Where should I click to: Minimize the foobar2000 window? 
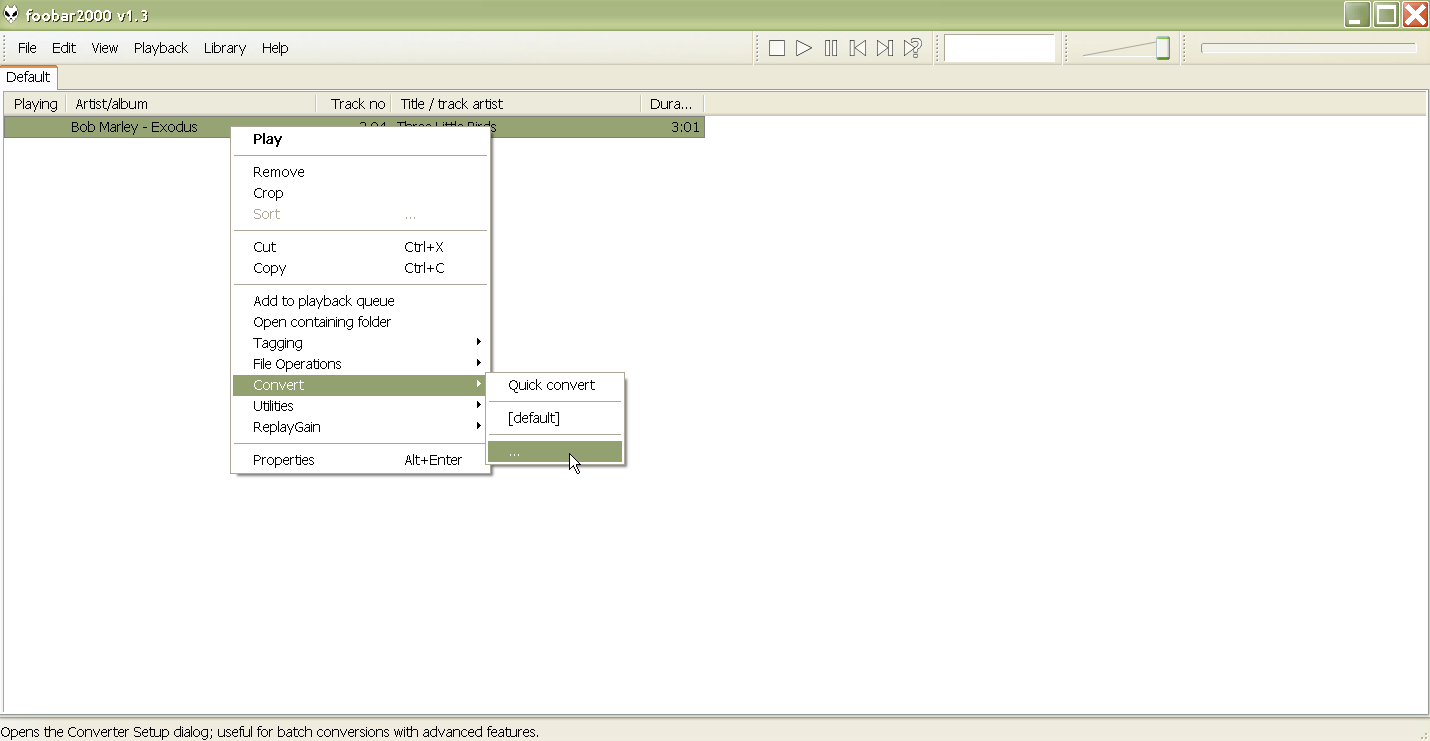[x=1357, y=14]
